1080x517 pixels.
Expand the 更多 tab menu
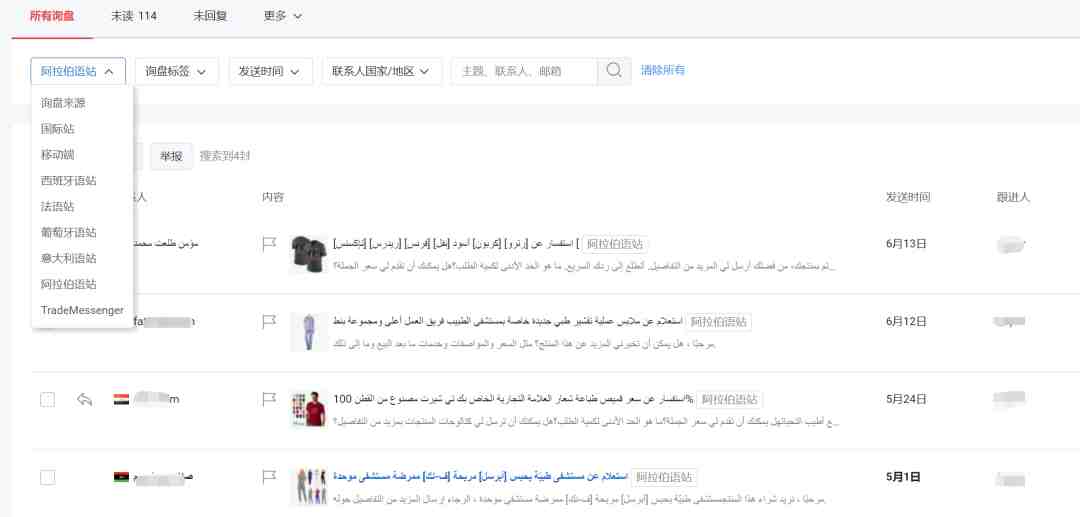[x=283, y=16]
